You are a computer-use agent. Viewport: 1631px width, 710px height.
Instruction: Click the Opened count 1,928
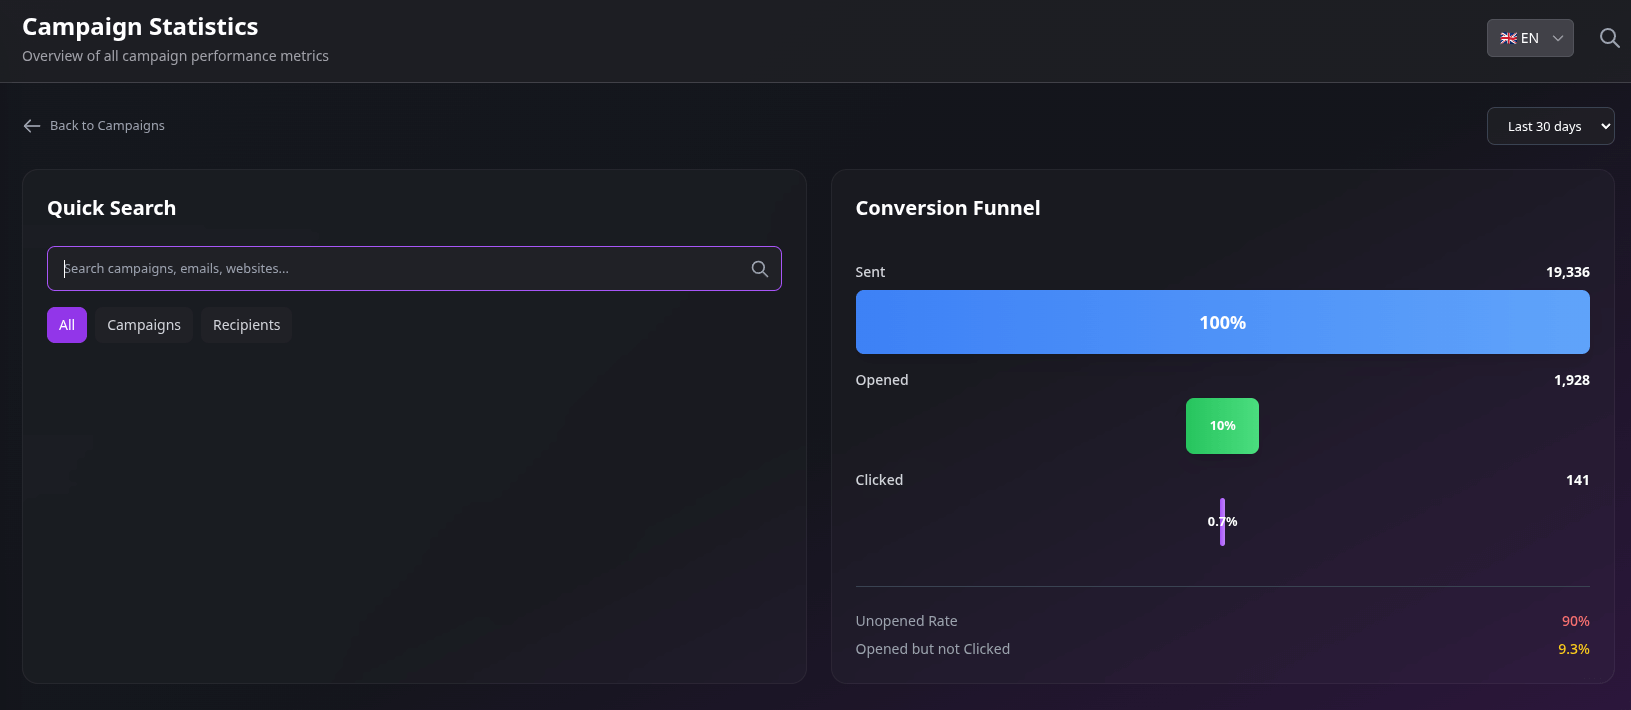pyautogui.click(x=1571, y=380)
